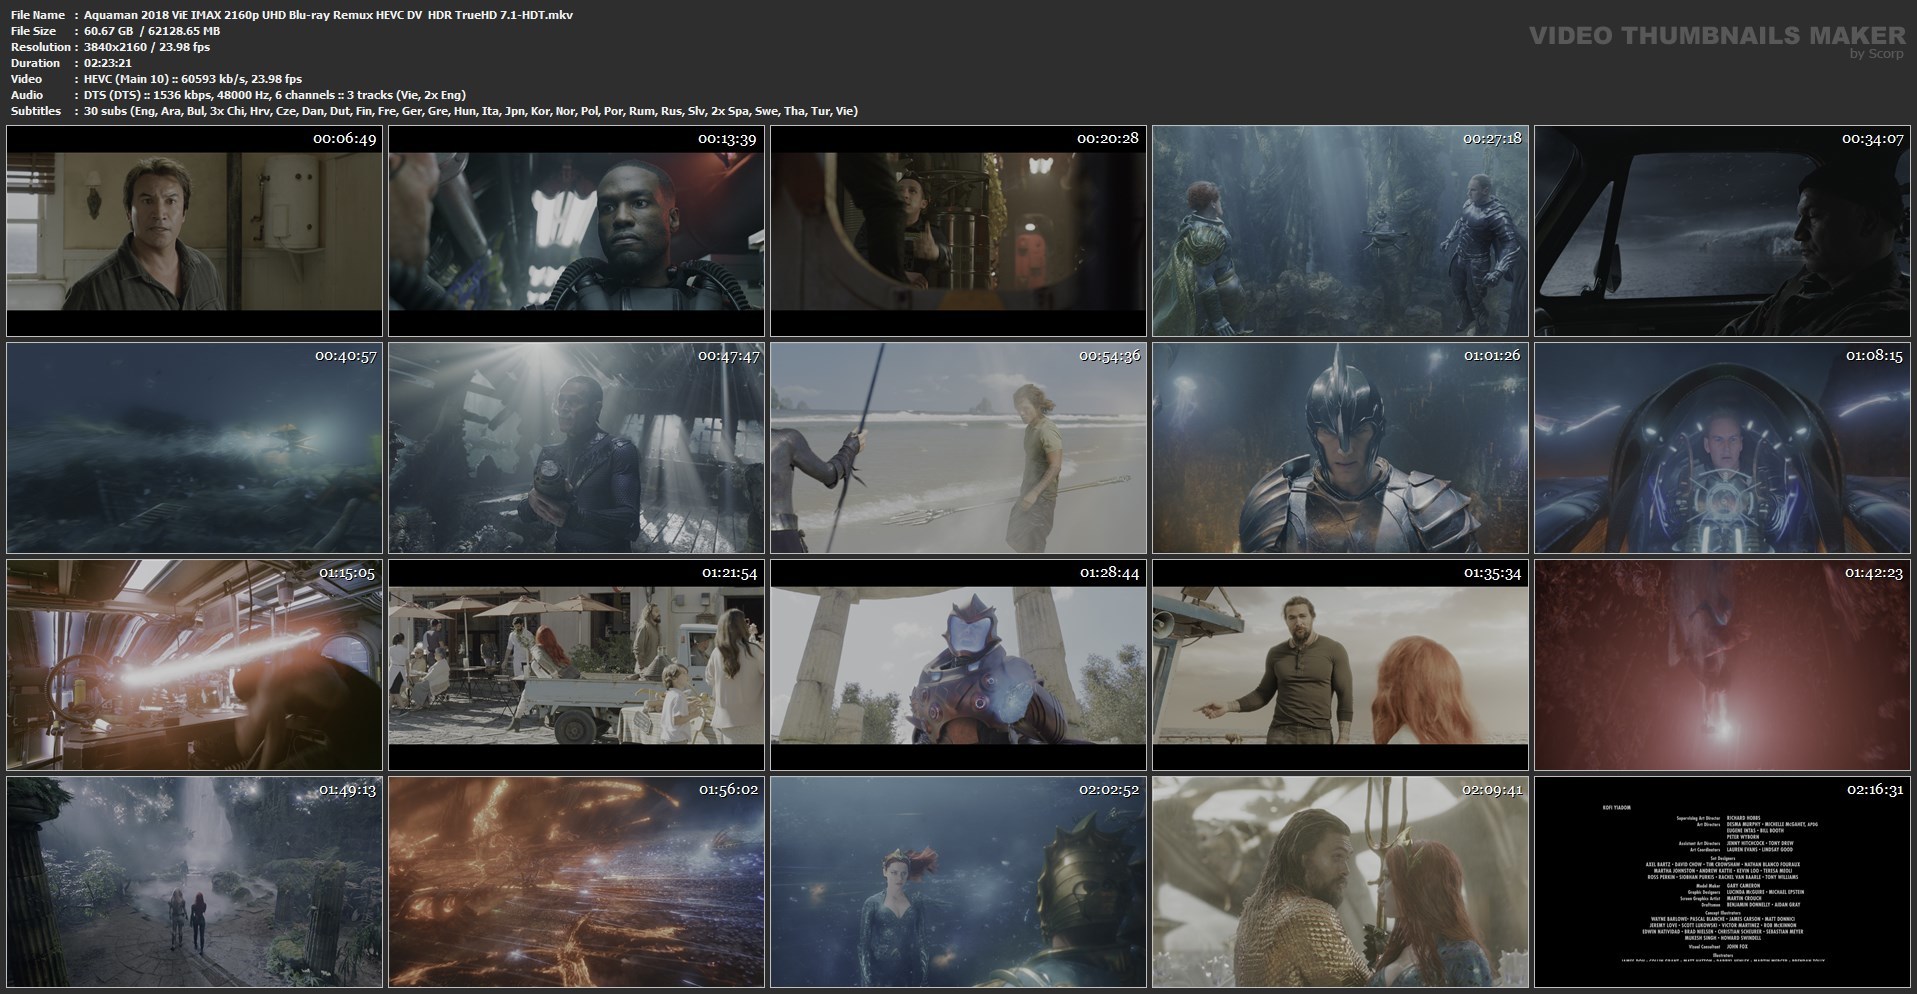
Task: Open the thumbnail at 02:09:41
Action: click(x=1340, y=882)
